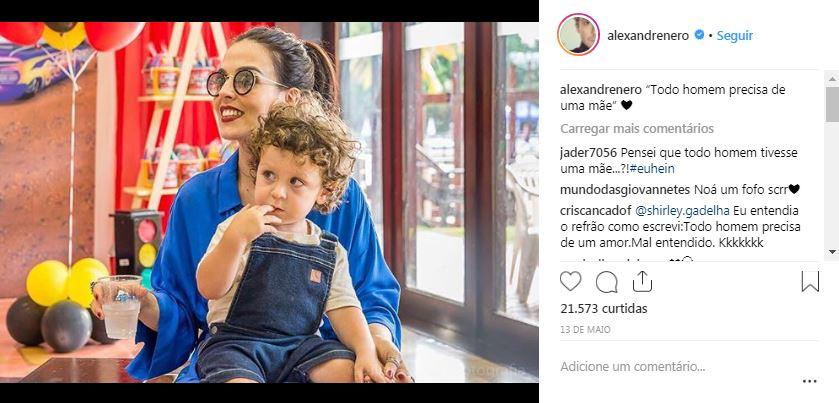This screenshot has height=403, width=839.
Task: Open alexandrenero profile picture story
Action: coord(578,34)
